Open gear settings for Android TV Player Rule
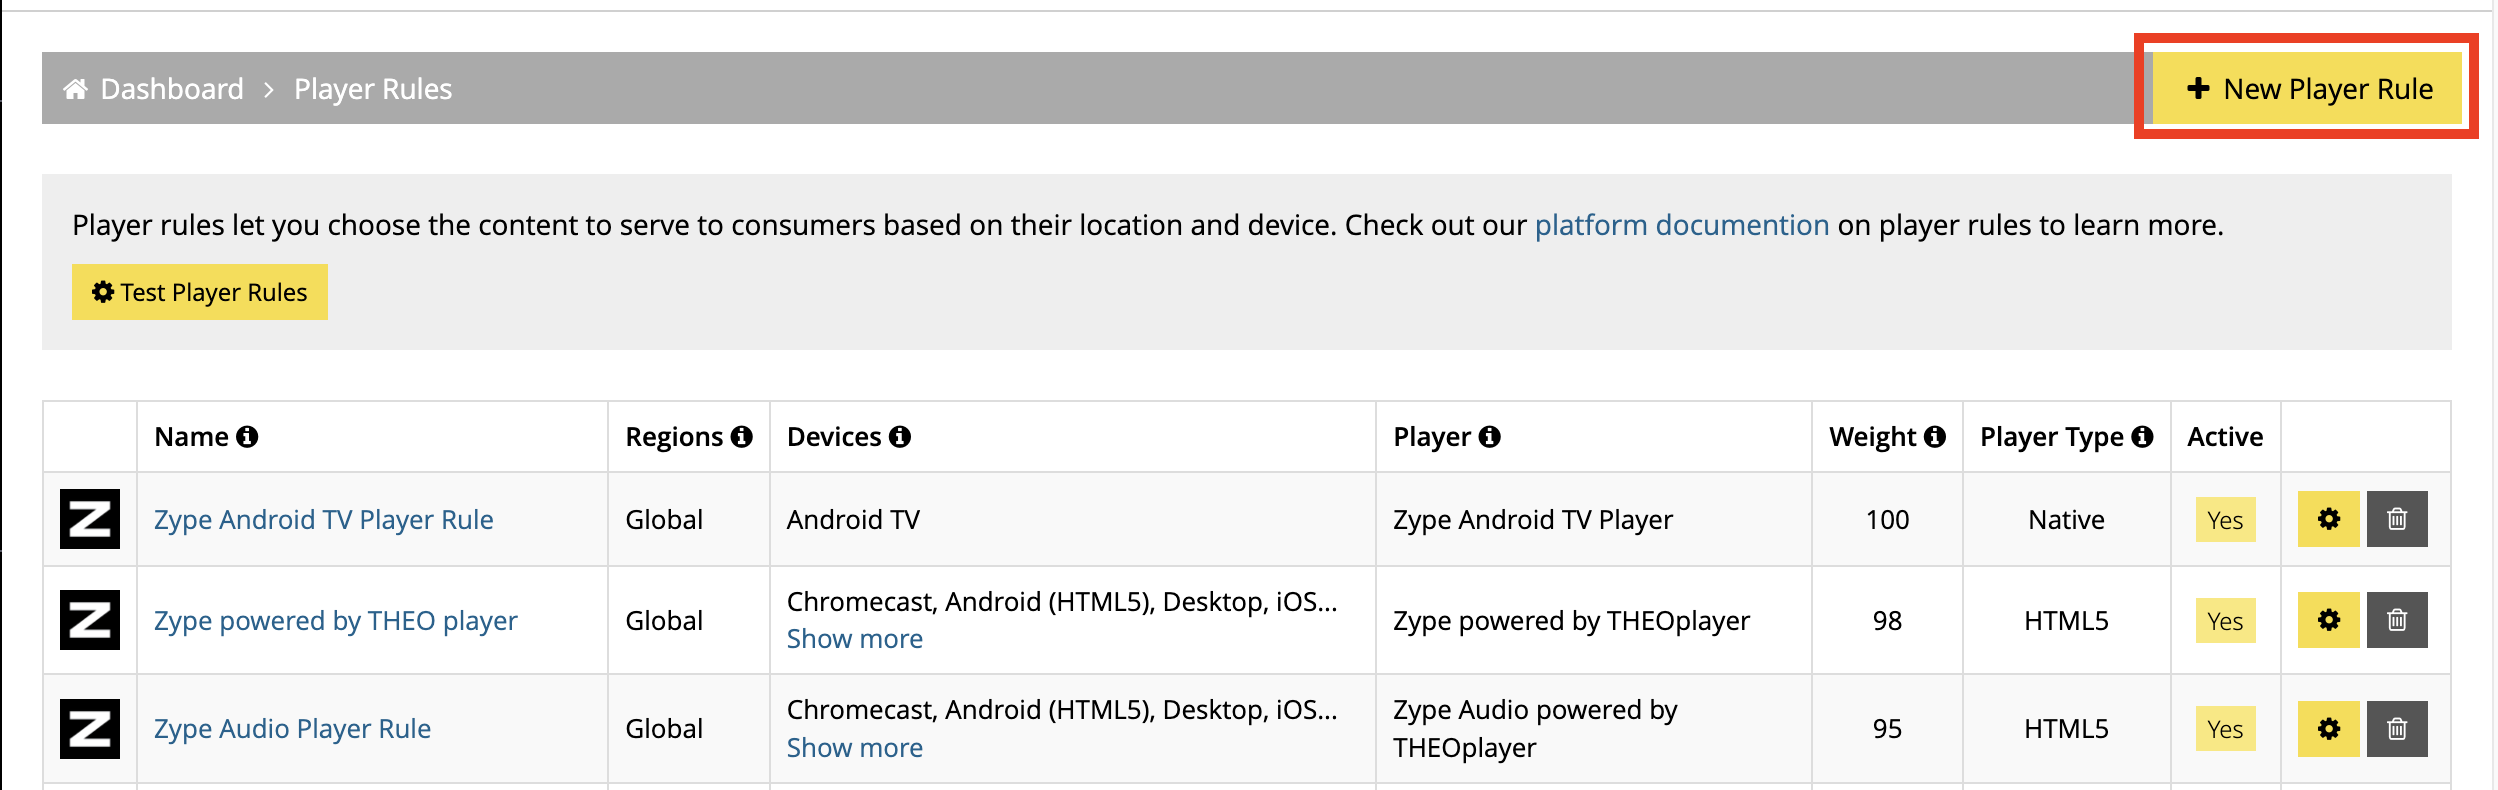Image resolution: width=2498 pixels, height=790 pixels. pos(2328,519)
